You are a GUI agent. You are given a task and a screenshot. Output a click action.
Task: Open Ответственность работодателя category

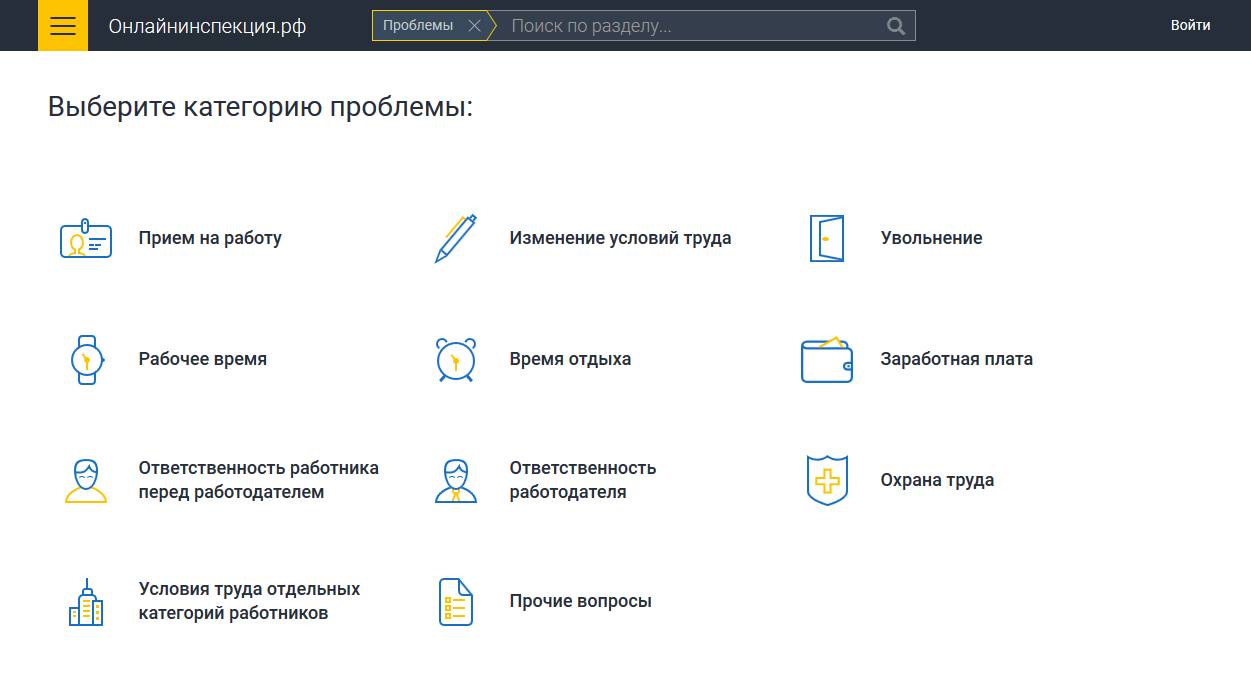[x=582, y=480]
